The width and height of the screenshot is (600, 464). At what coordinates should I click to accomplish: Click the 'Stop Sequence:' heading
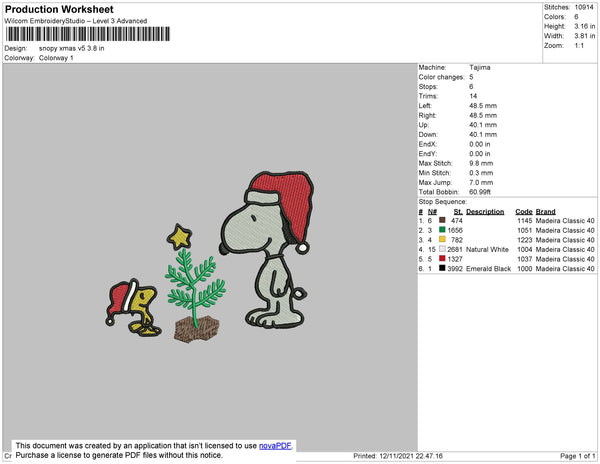click(443, 202)
